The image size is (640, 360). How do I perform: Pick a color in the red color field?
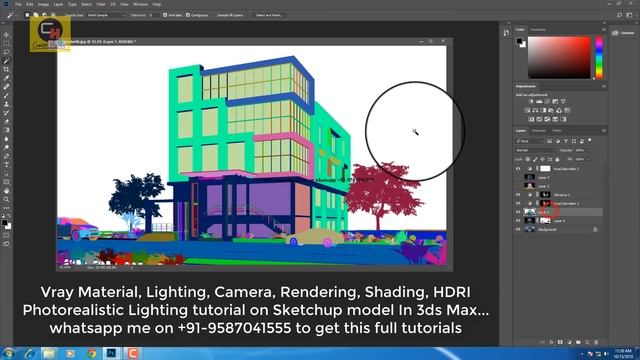point(559,58)
